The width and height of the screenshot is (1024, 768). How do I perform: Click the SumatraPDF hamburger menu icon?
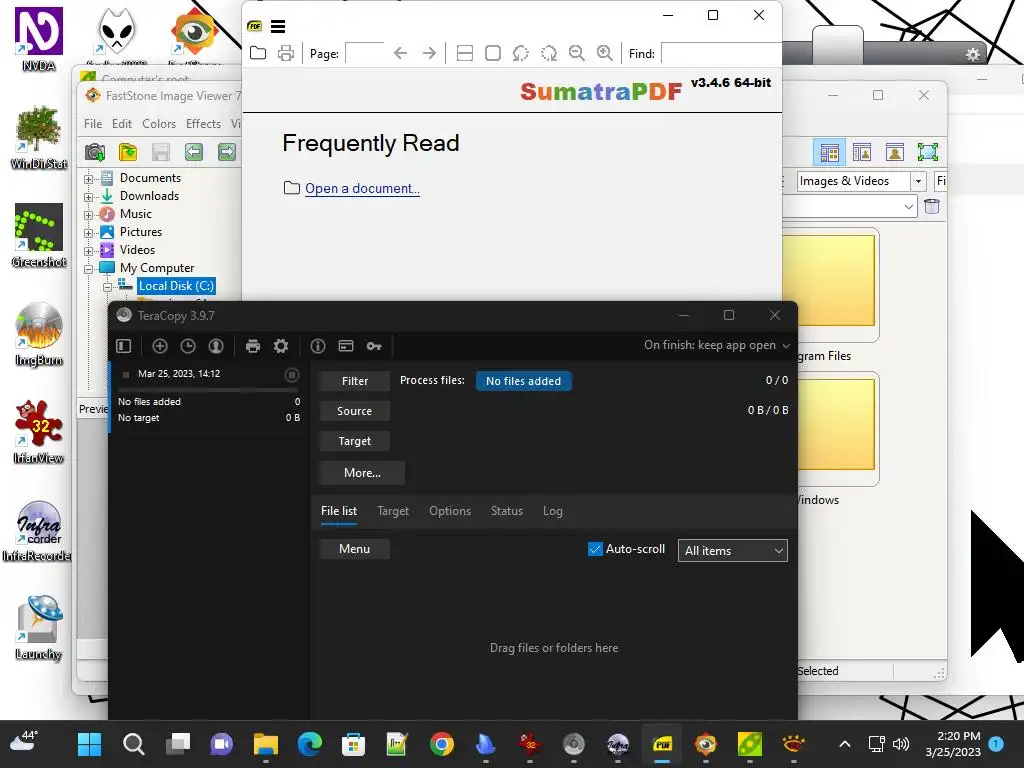[278, 27]
